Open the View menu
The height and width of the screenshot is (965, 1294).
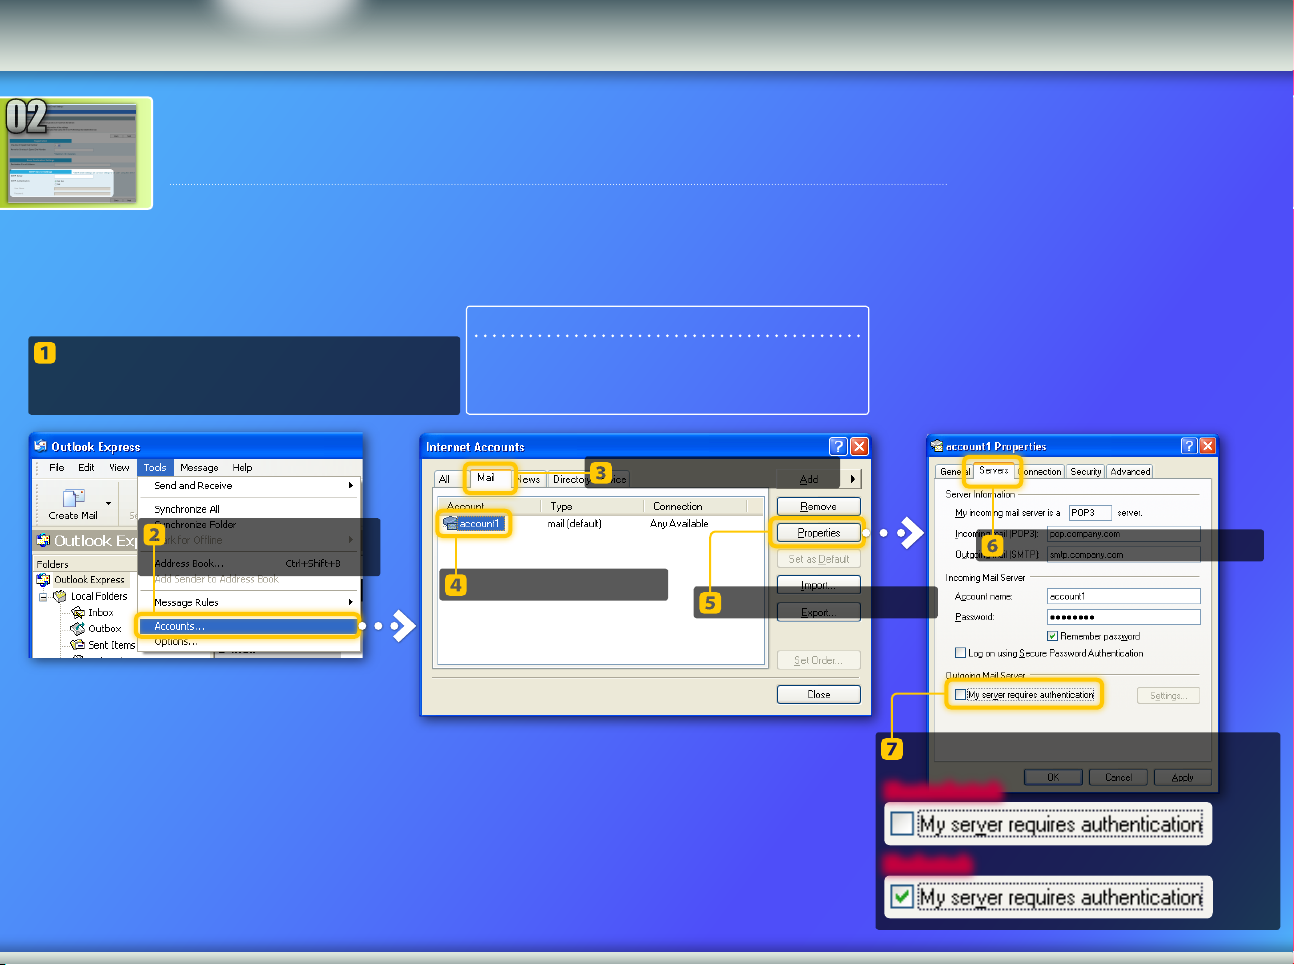click(119, 467)
